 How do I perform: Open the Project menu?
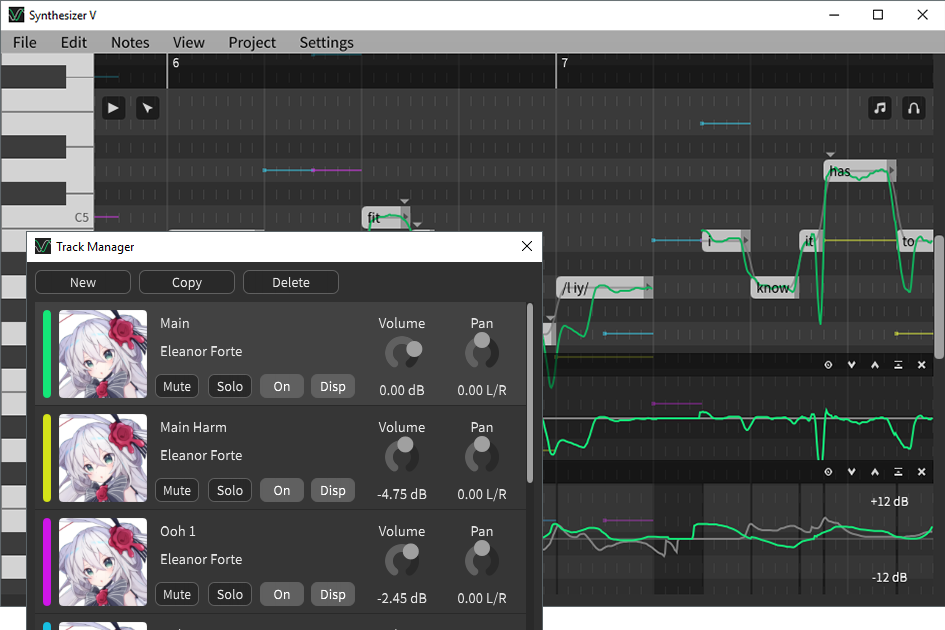pos(252,42)
